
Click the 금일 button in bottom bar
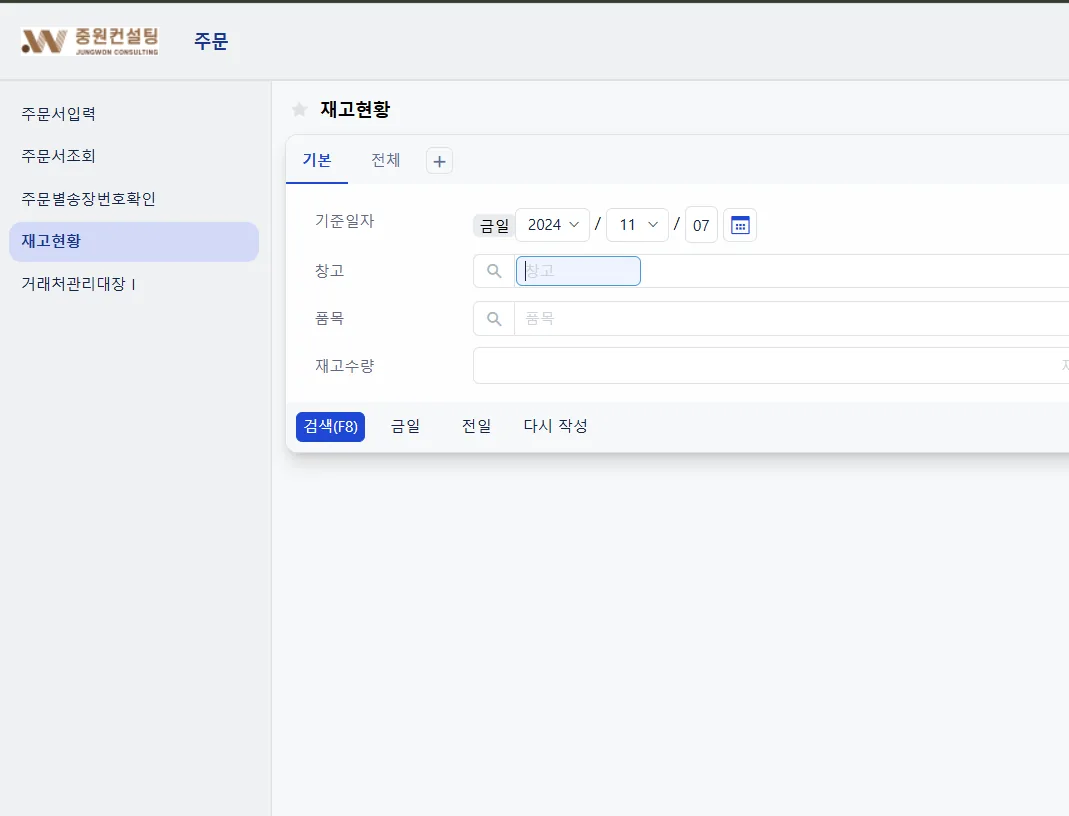pyautogui.click(x=405, y=427)
